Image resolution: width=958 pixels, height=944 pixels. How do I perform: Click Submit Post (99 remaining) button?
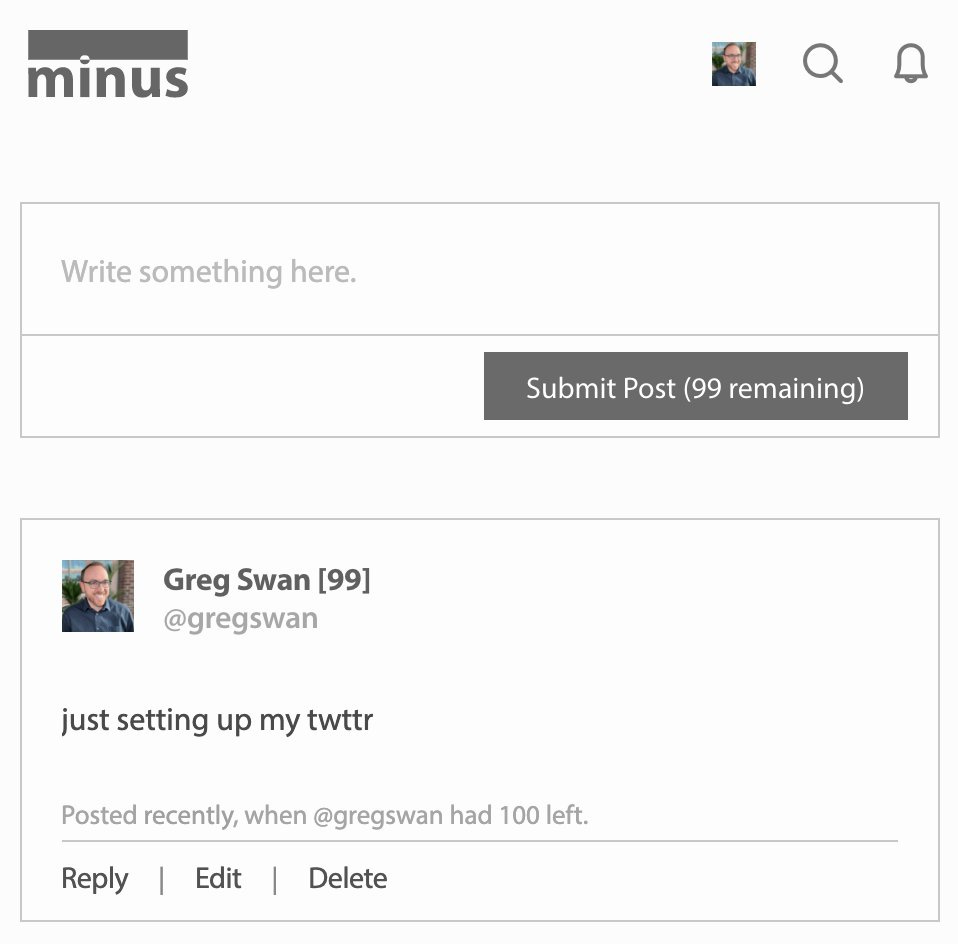pyautogui.click(x=695, y=386)
